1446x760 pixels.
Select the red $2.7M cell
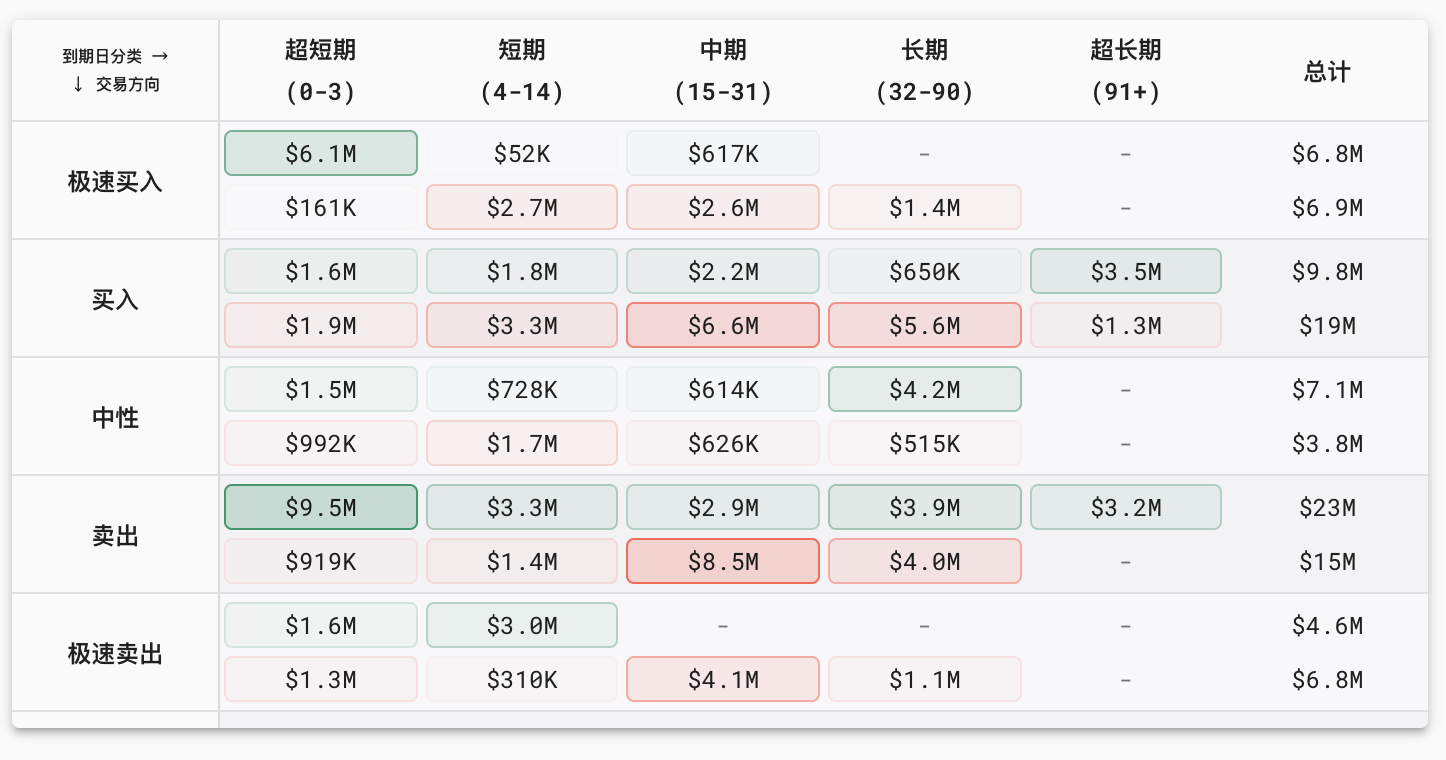coord(522,207)
